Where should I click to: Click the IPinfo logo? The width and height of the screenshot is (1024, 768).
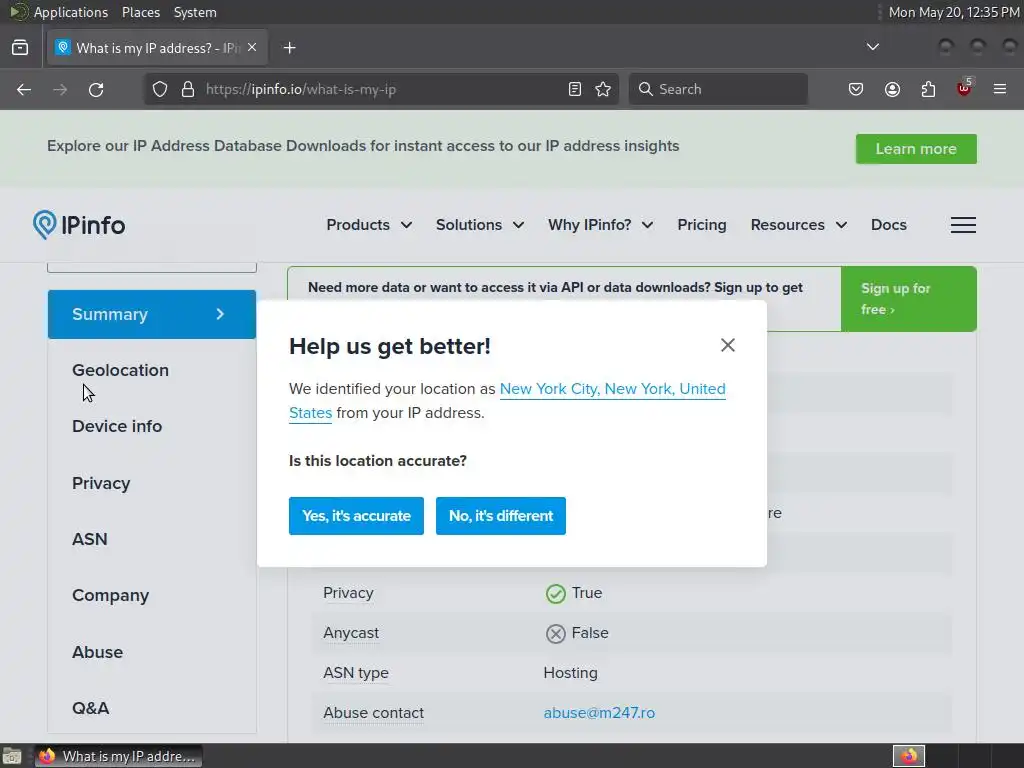point(79,225)
